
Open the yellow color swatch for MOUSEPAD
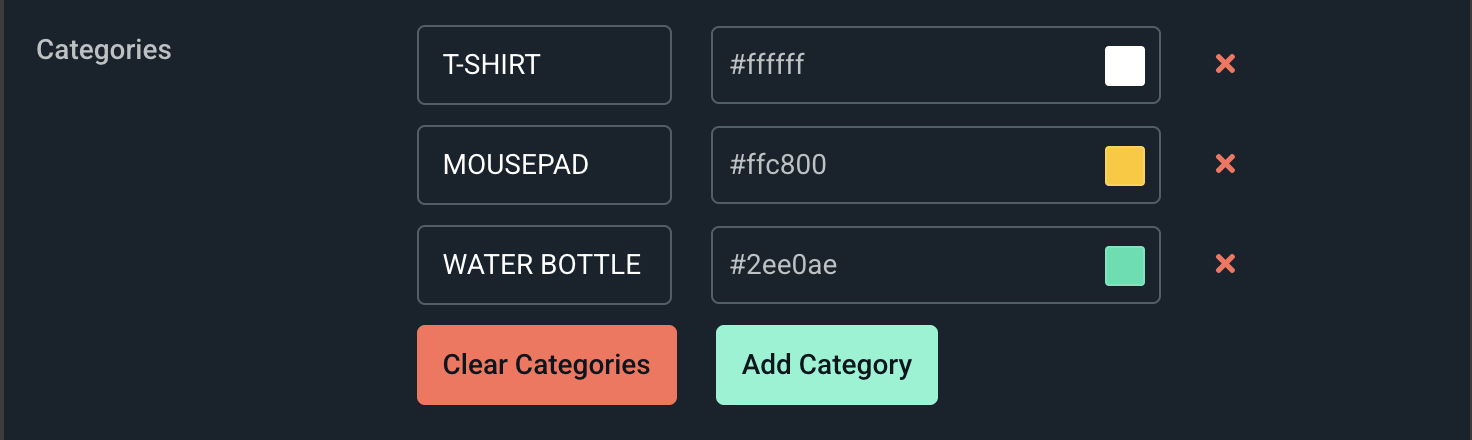(x=1124, y=166)
